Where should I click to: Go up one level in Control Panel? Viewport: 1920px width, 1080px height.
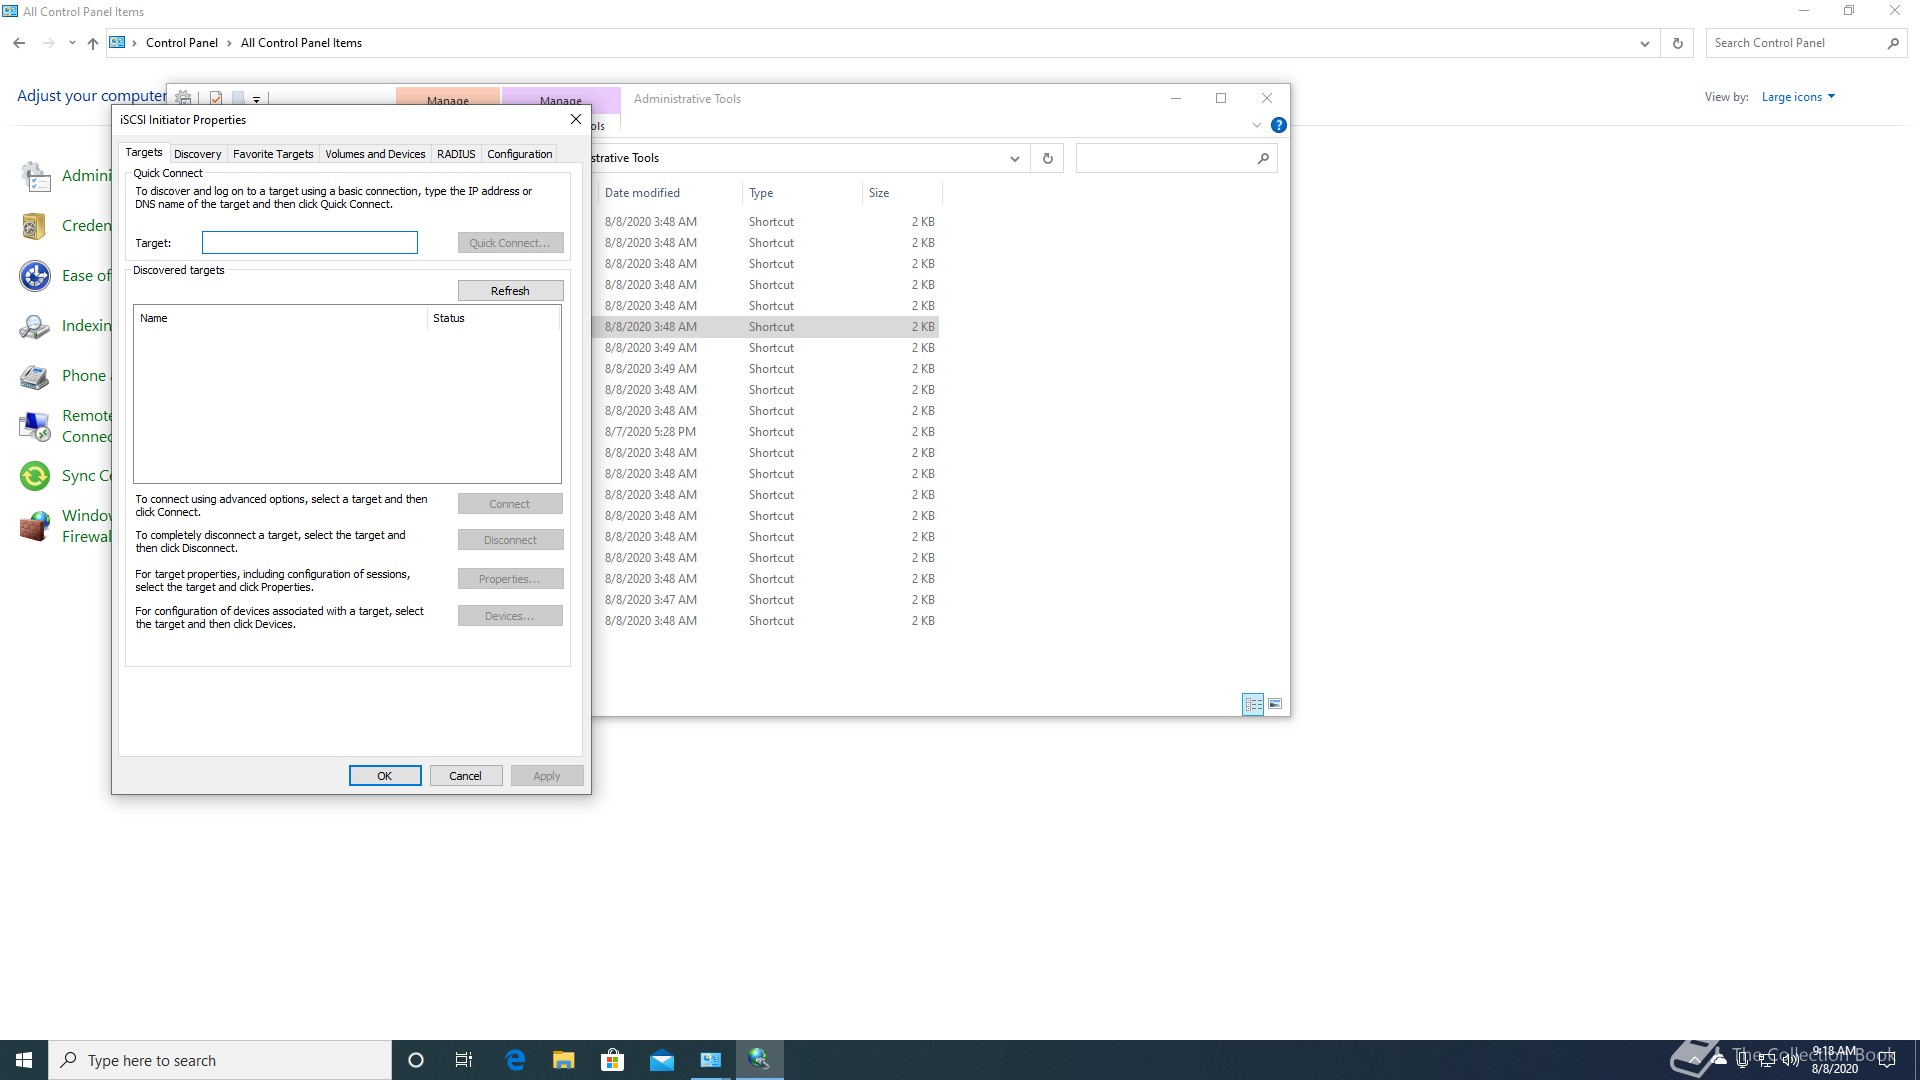pyautogui.click(x=93, y=43)
